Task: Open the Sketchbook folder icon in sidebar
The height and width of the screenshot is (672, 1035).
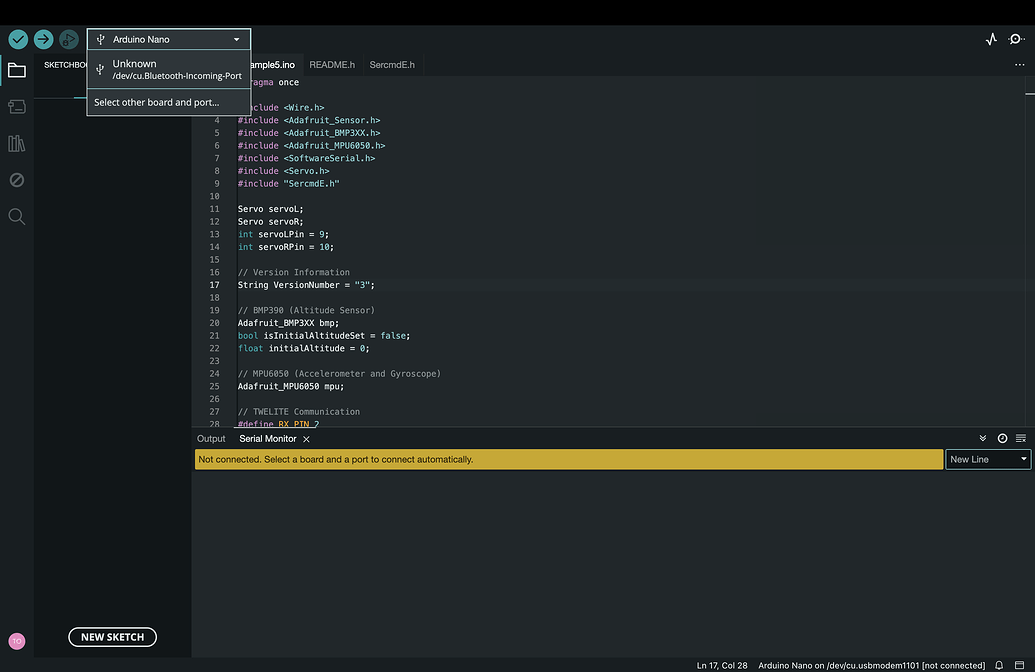Action: click(x=16, y=70)
